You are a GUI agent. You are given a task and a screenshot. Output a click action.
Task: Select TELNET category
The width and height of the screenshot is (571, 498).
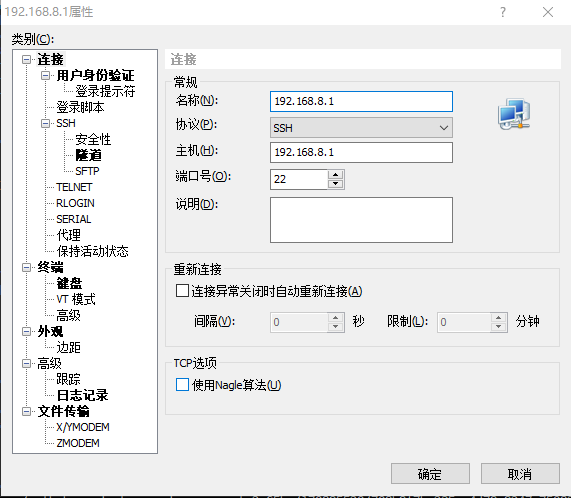74,187
